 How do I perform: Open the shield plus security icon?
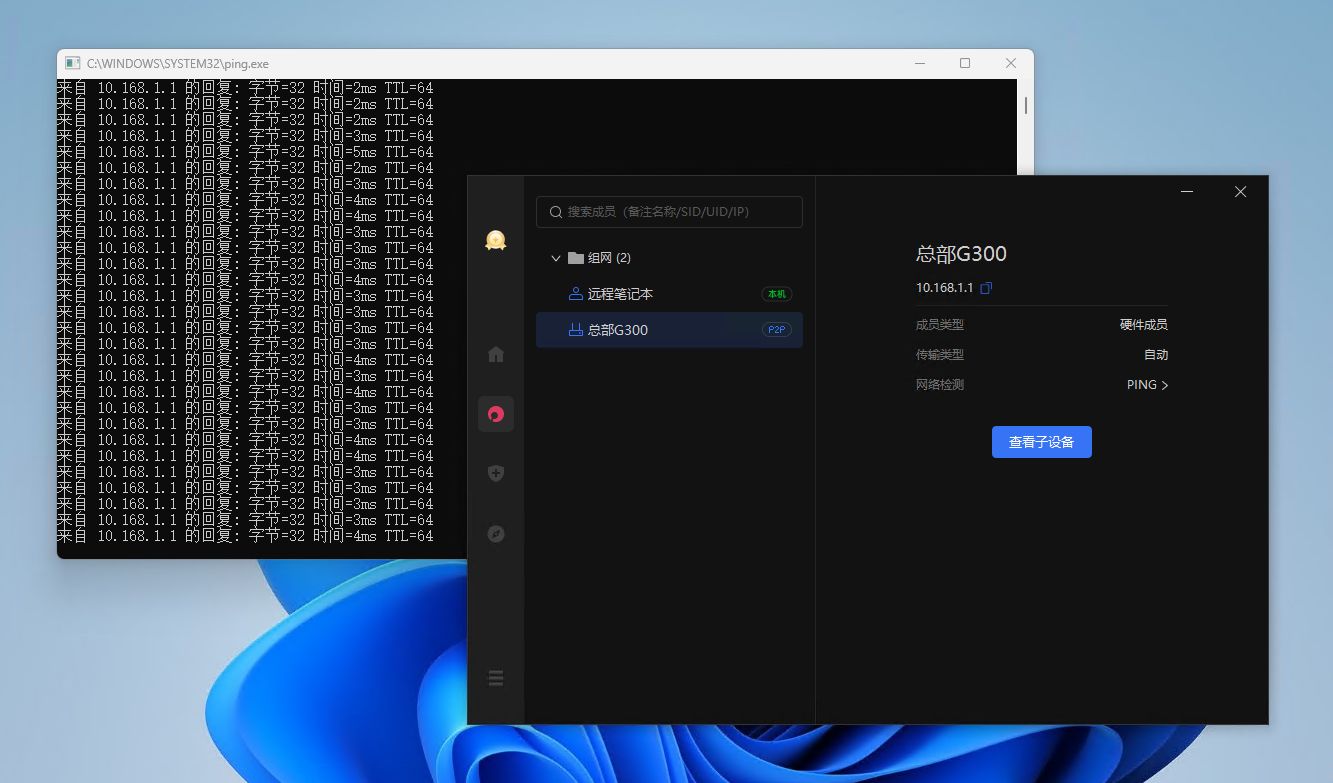(x=496, y=473)
